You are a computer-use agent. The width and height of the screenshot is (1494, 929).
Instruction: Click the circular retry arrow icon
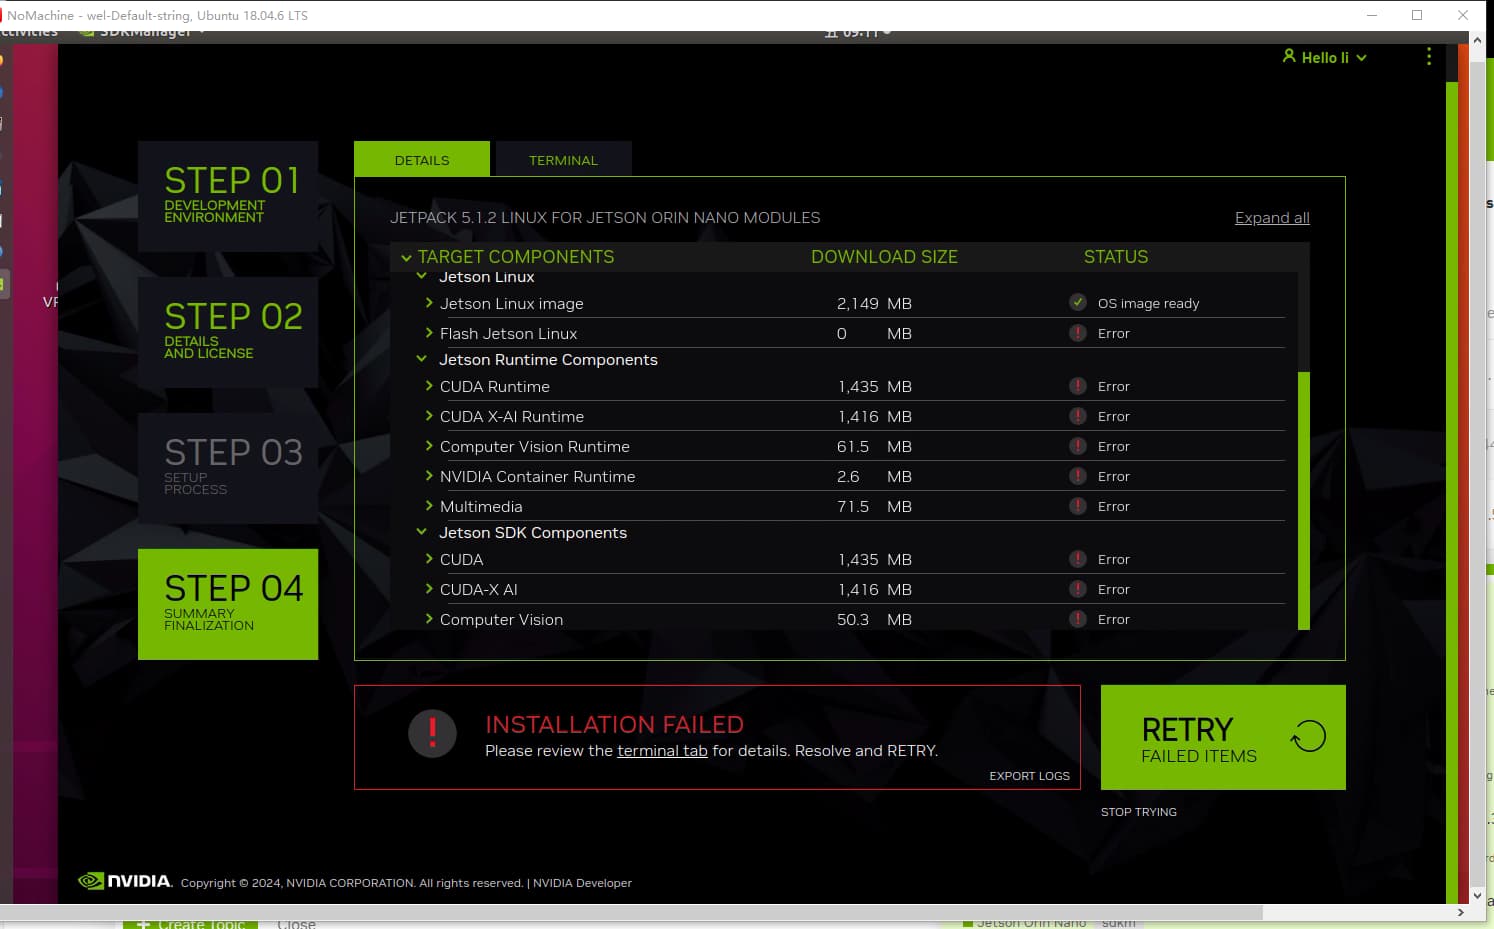coord(1306,736)
